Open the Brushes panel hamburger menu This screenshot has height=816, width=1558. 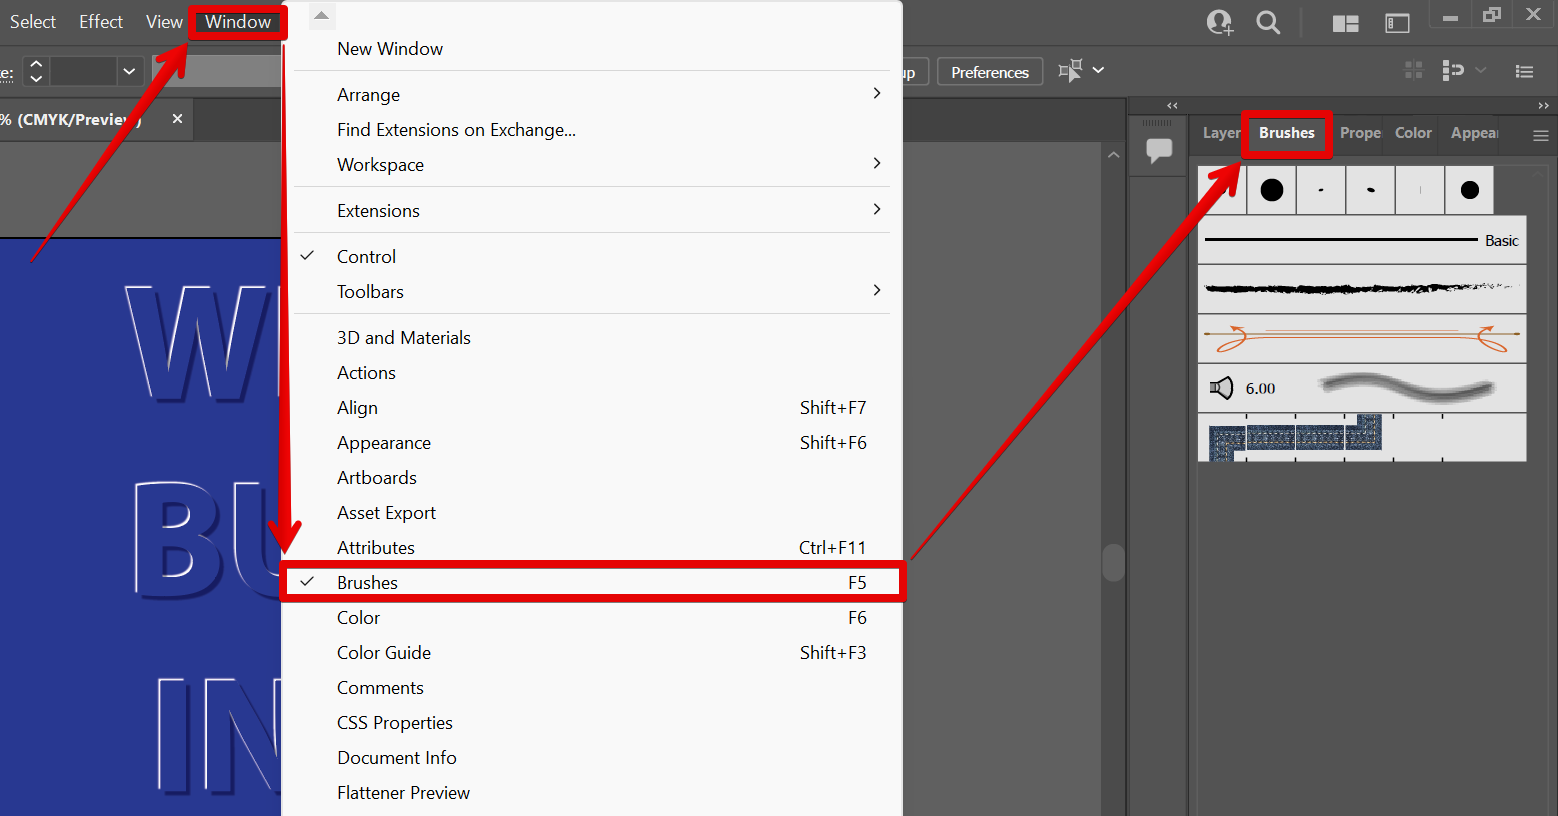tap(1540, 135)
